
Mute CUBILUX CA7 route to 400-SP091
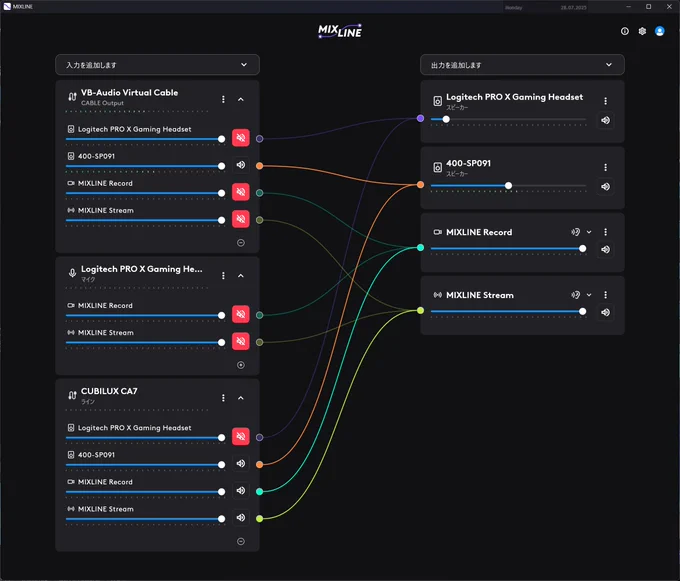point(241,463)
